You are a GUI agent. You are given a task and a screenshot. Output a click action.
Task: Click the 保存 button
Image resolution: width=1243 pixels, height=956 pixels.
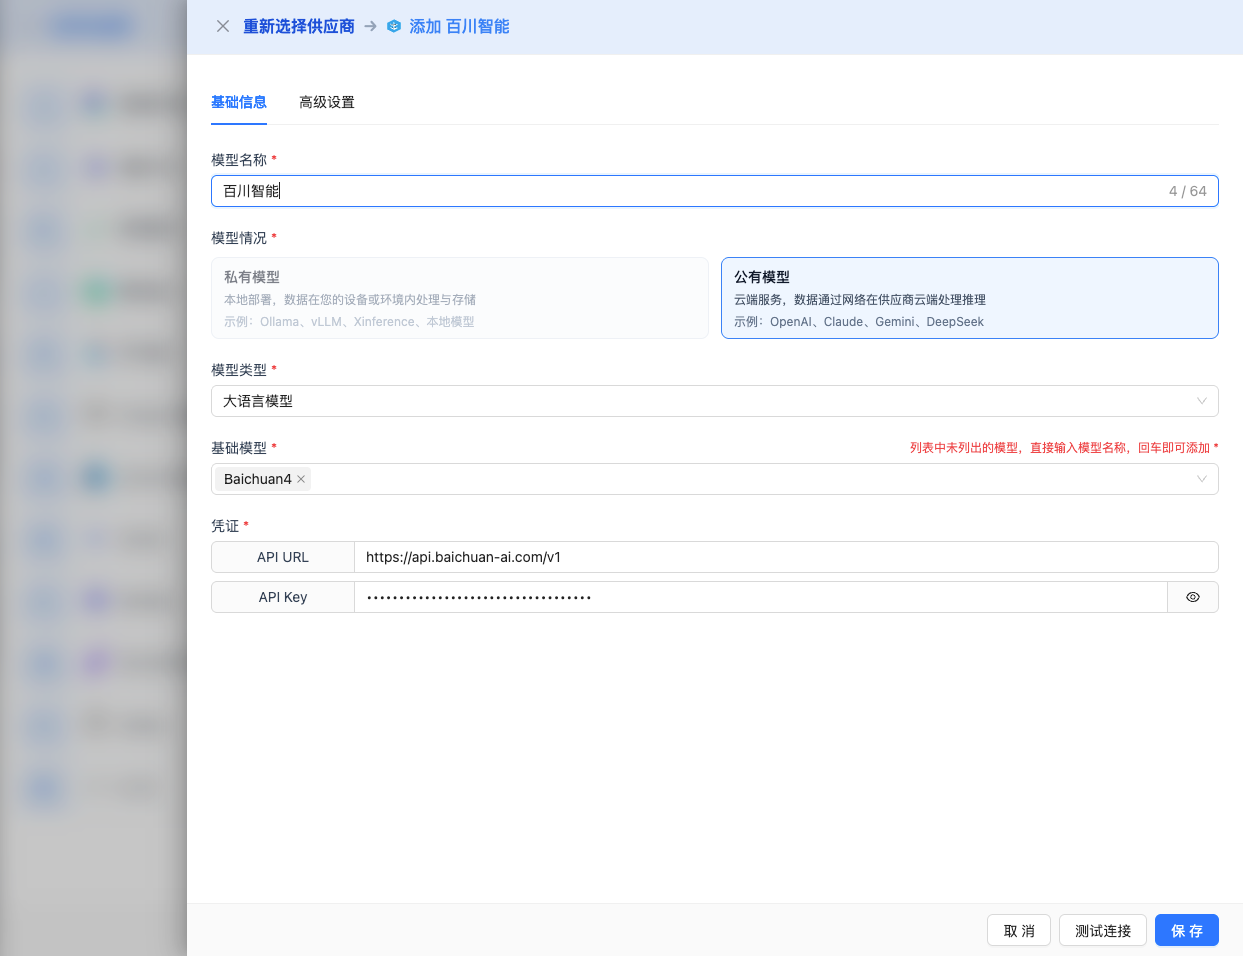click(x=1186, y=930)
